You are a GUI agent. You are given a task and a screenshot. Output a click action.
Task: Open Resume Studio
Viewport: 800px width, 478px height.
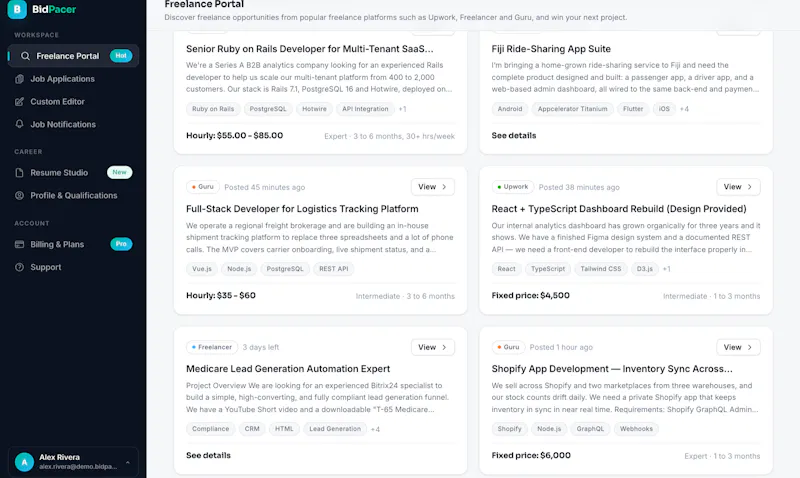(73, 173)
